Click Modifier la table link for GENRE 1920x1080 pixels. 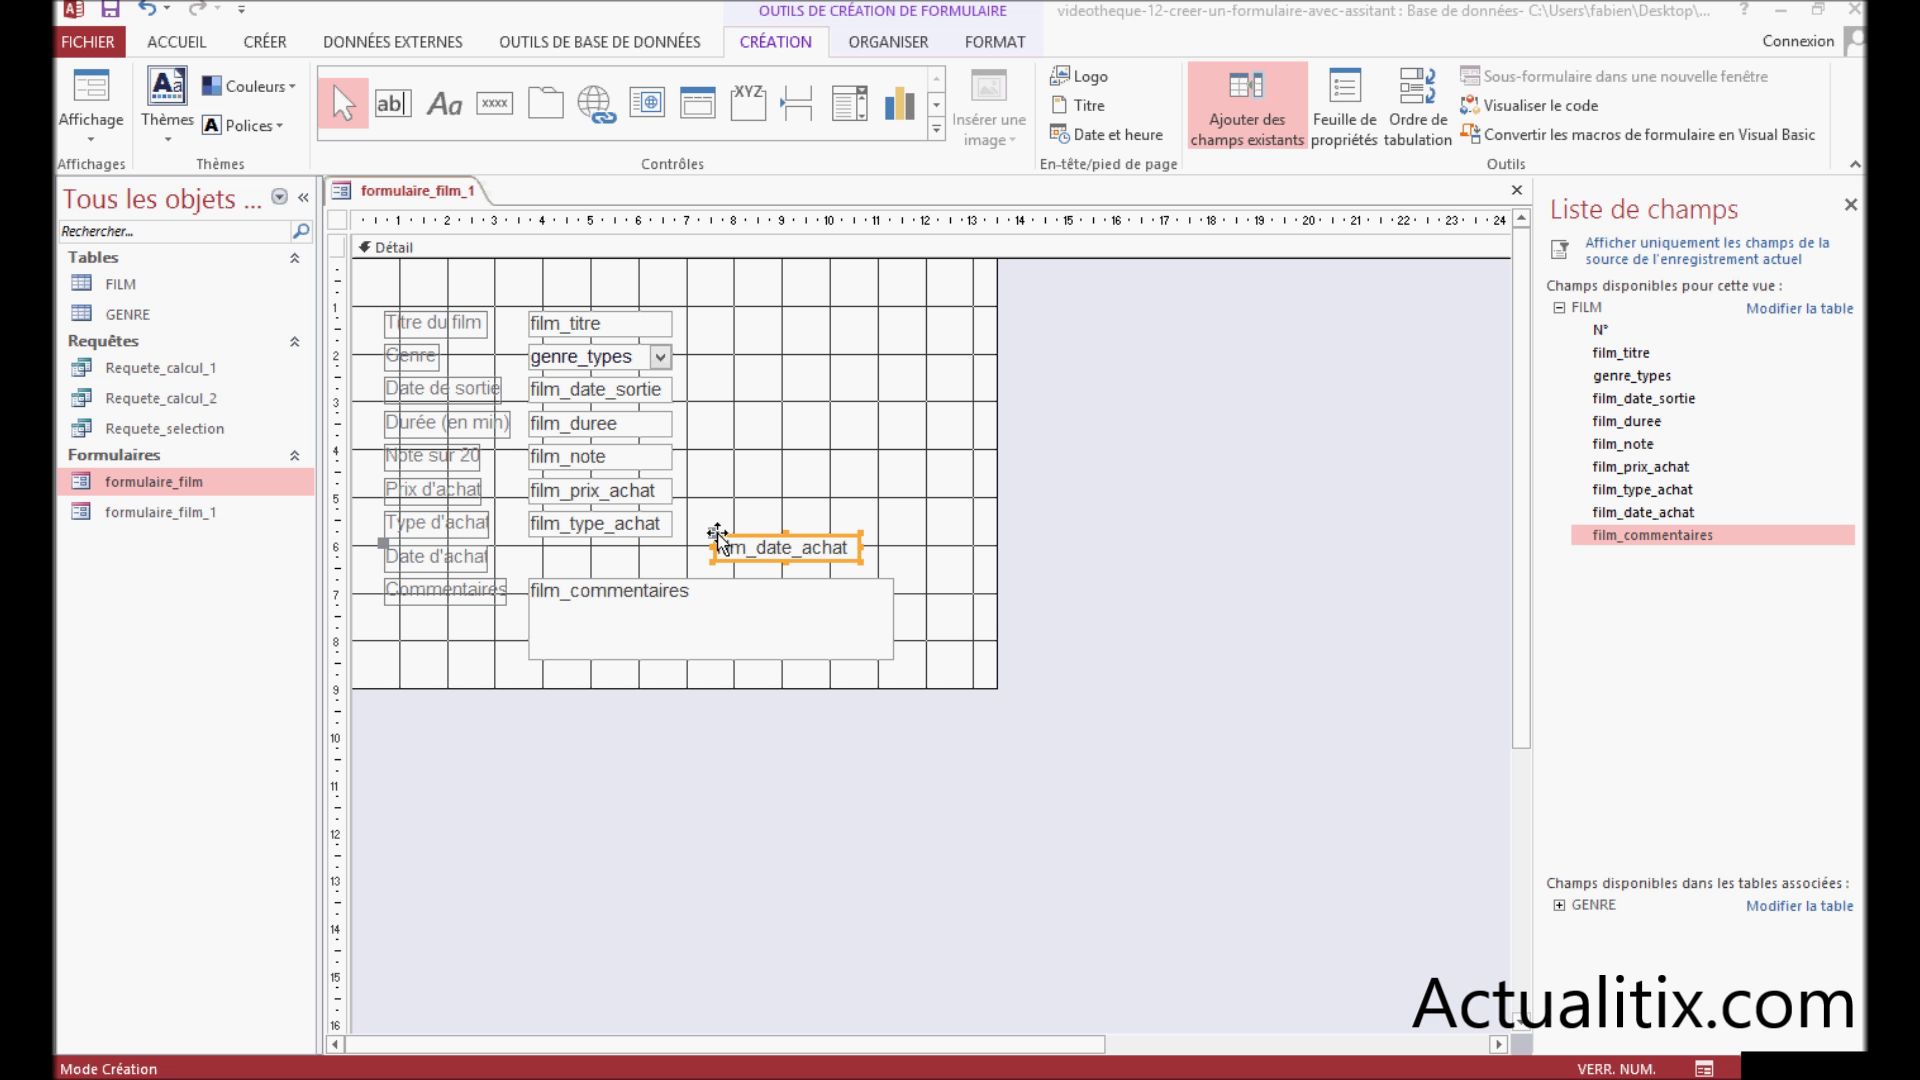coord(1799,906)
